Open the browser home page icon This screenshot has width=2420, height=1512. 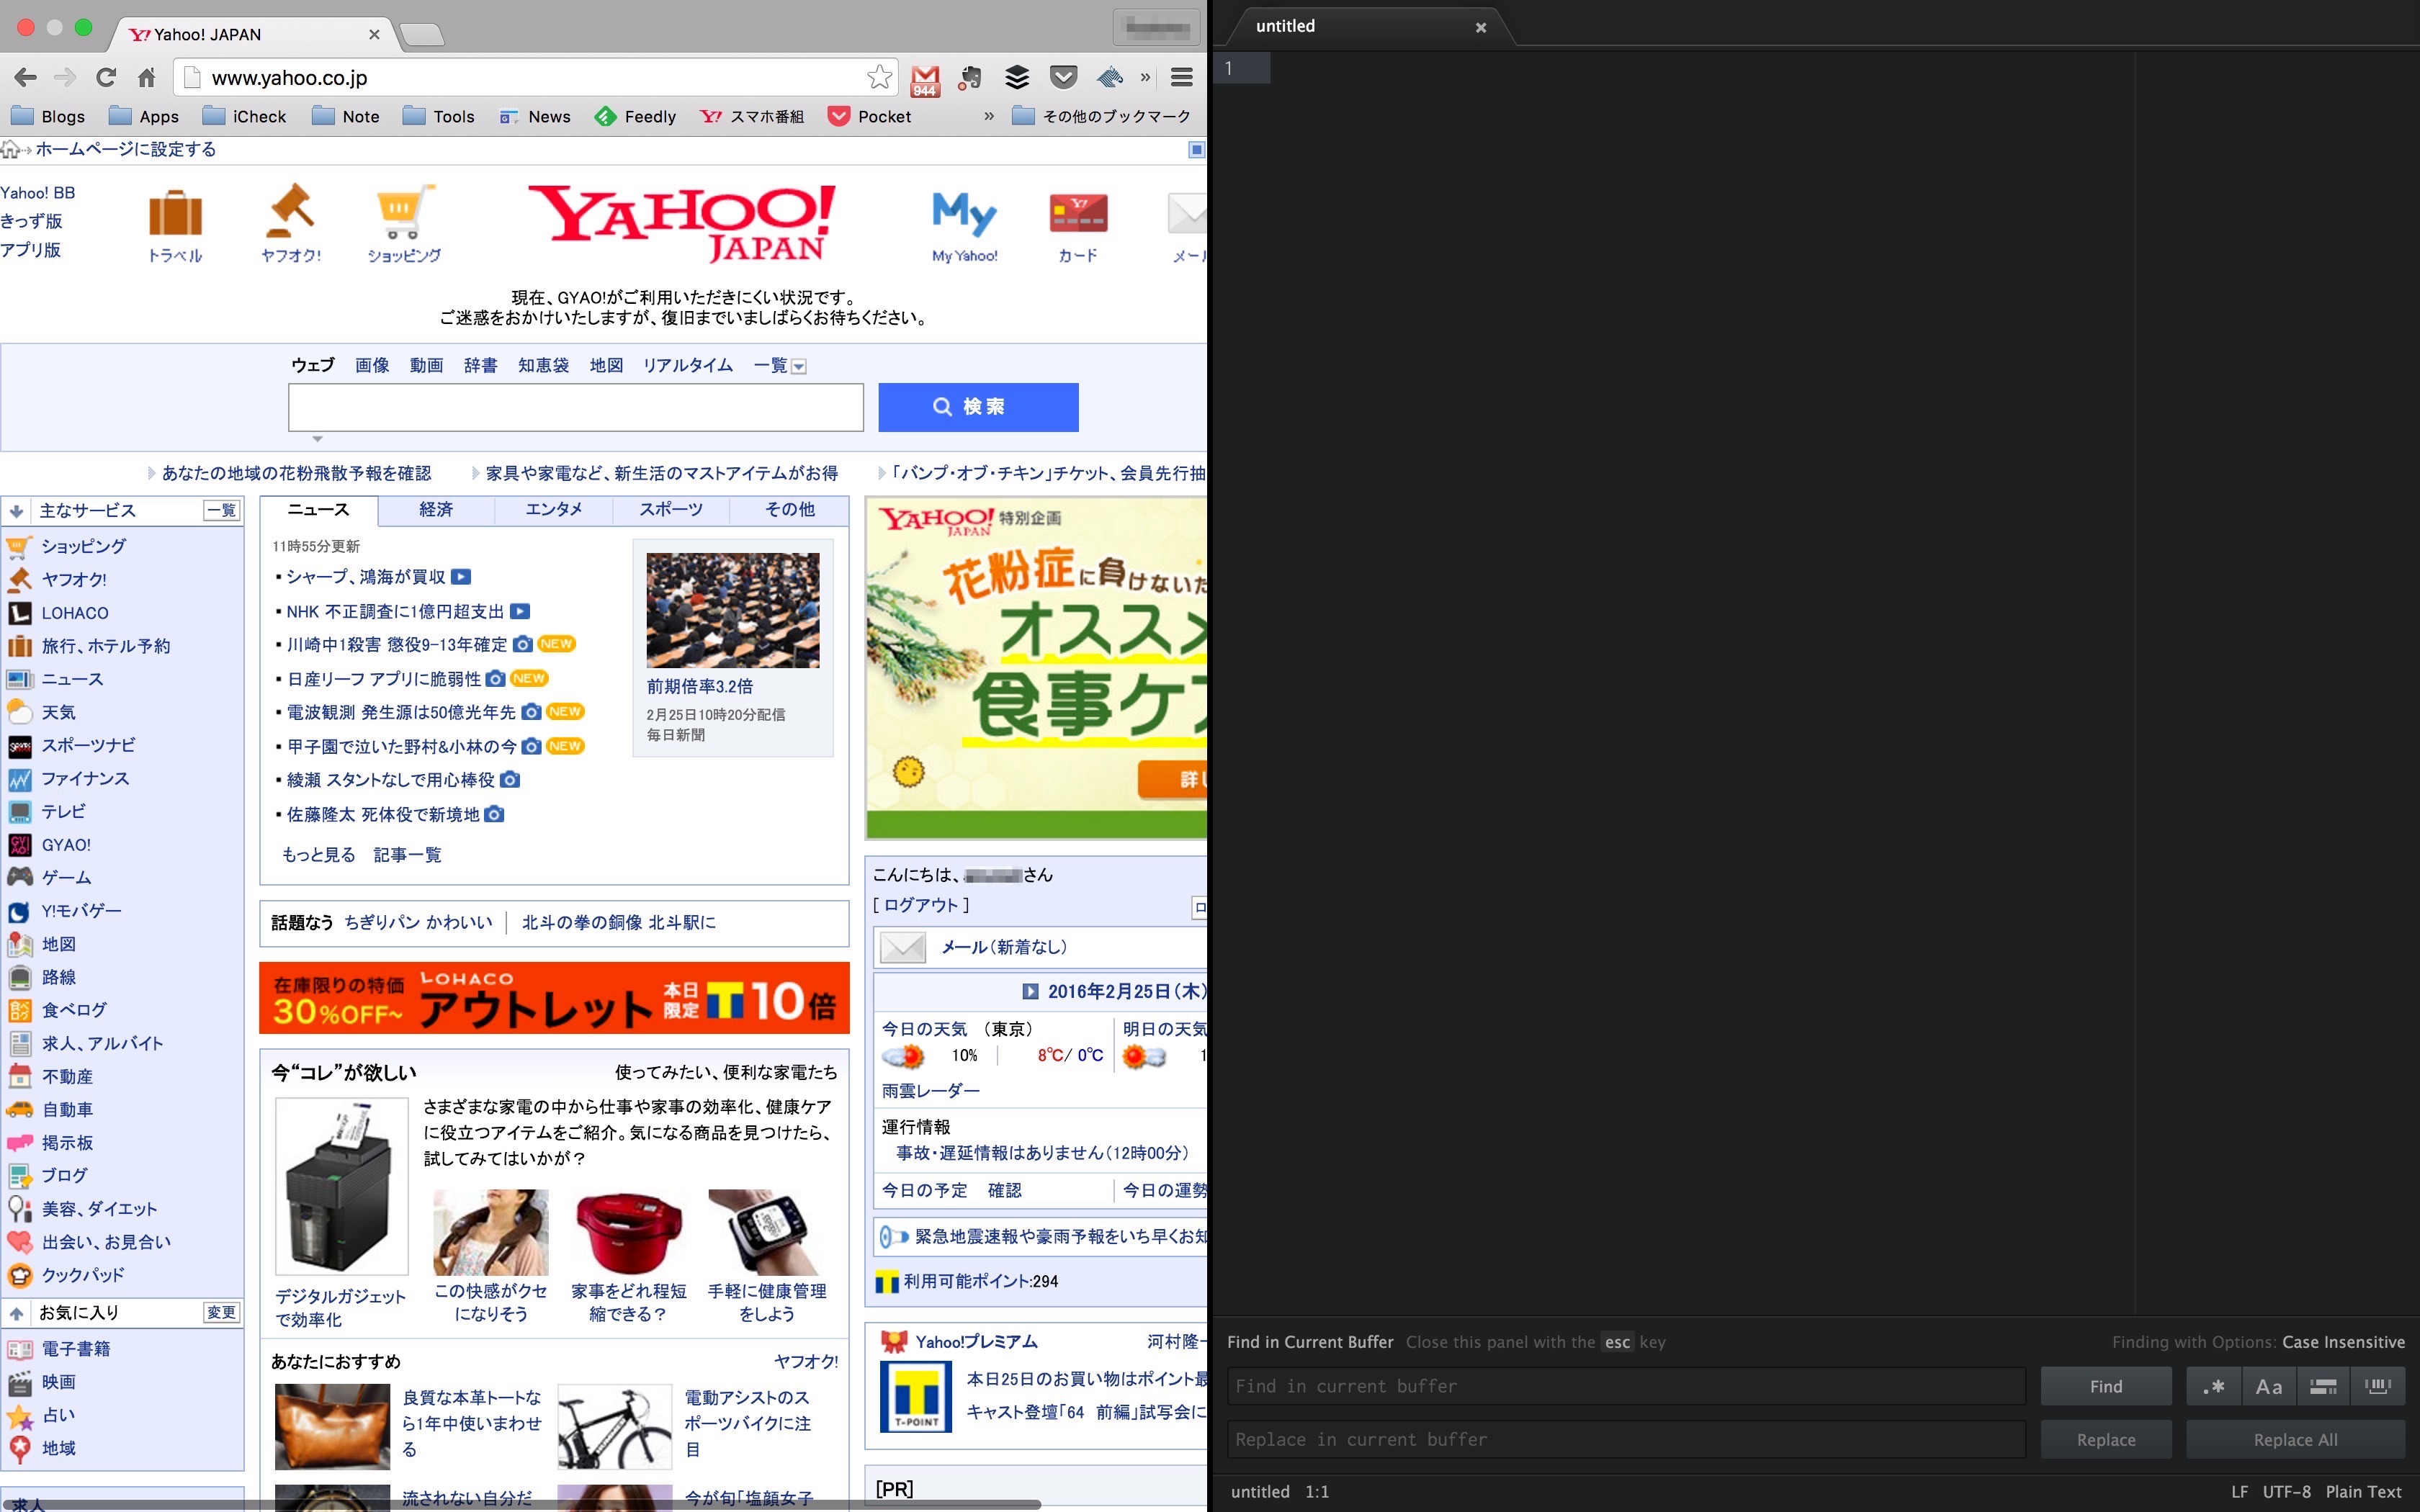point(147,77)
